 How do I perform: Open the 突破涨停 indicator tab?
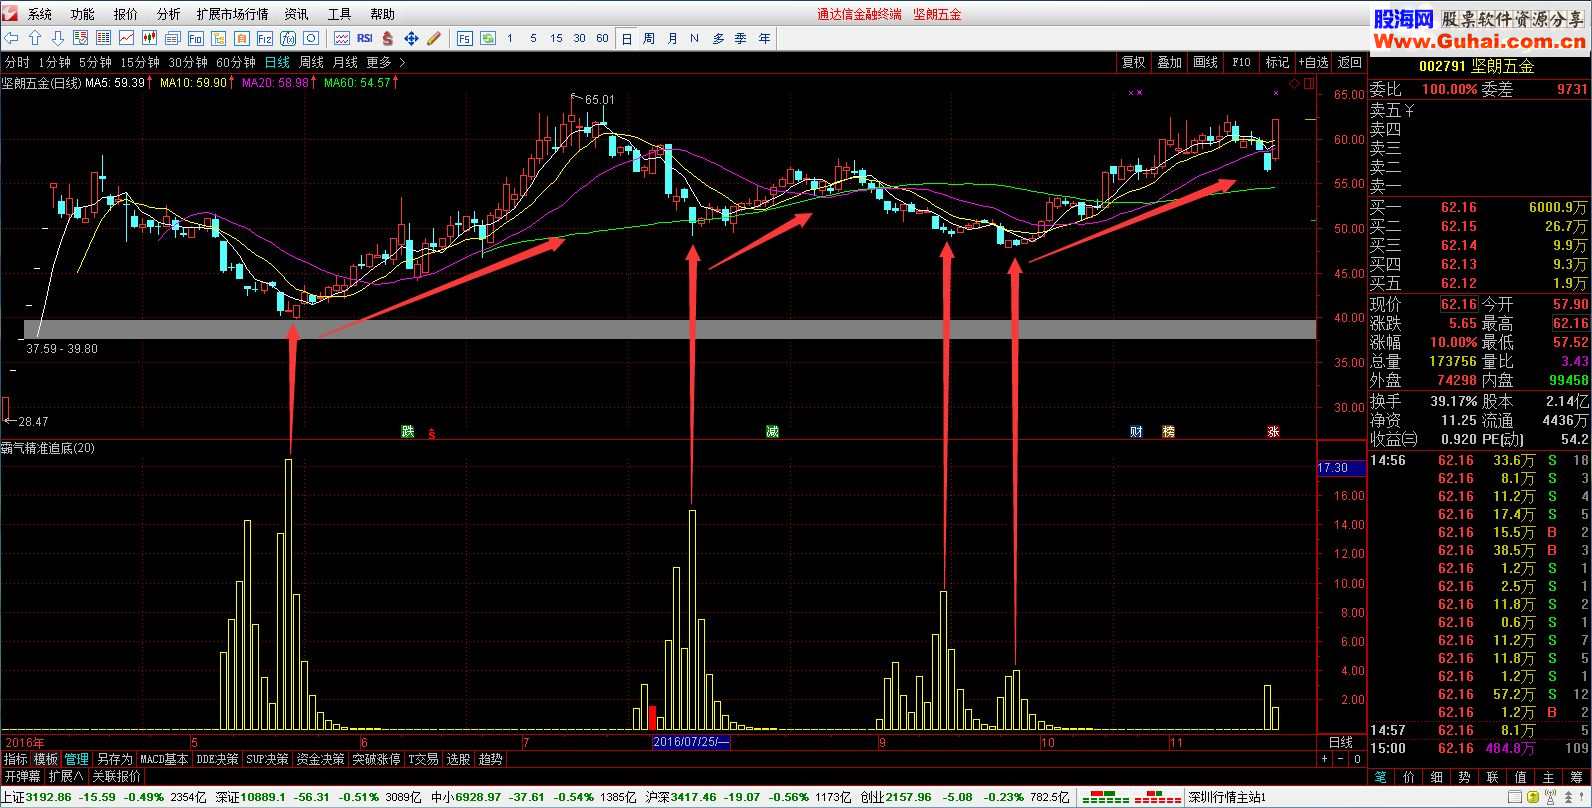(x=376, y=759)
